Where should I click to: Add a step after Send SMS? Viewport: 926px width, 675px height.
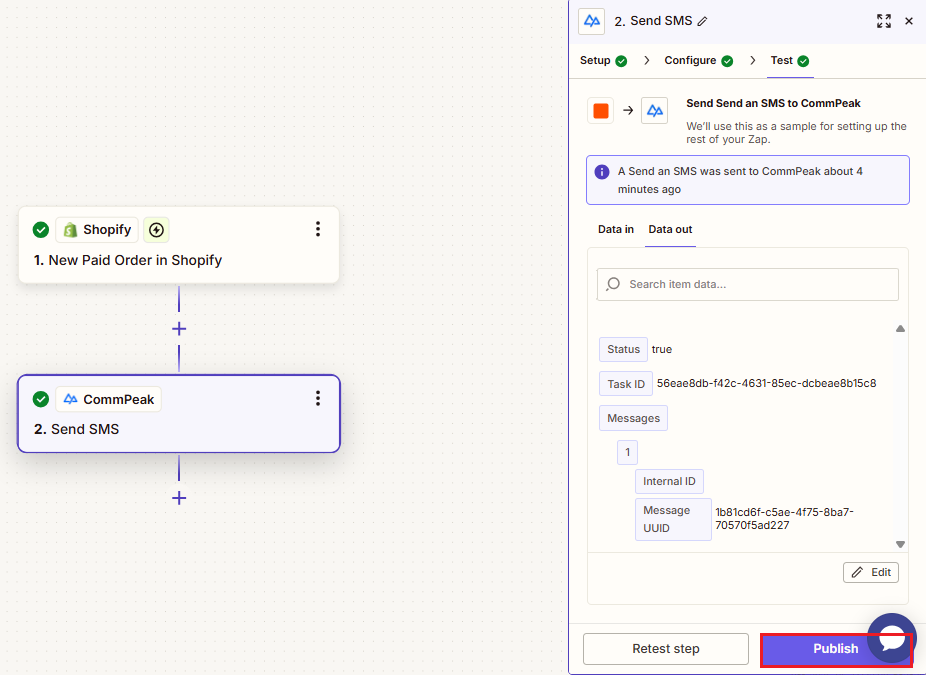[179, 498]
